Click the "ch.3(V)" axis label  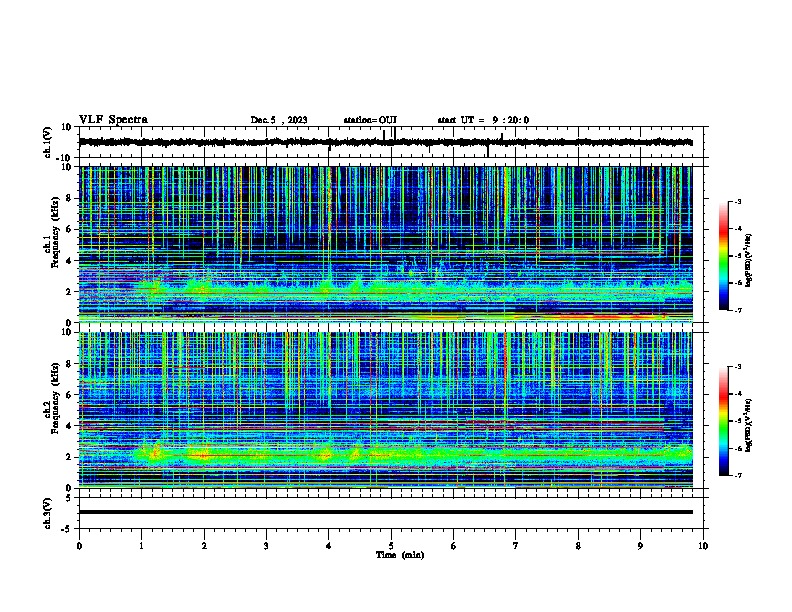(x=48, y=513)
